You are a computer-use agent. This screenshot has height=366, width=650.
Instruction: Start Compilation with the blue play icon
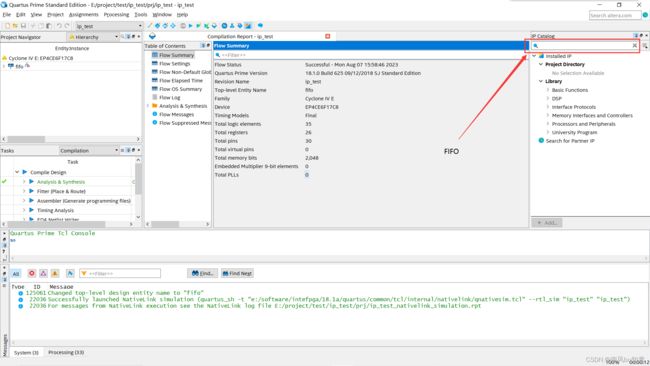point(190,26)
